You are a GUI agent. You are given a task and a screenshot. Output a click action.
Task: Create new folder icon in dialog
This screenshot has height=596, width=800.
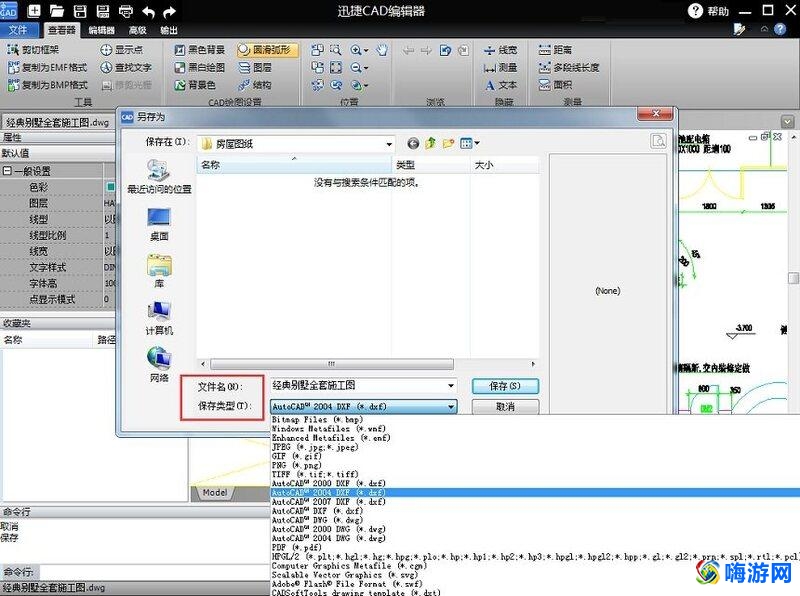point(448,143)
